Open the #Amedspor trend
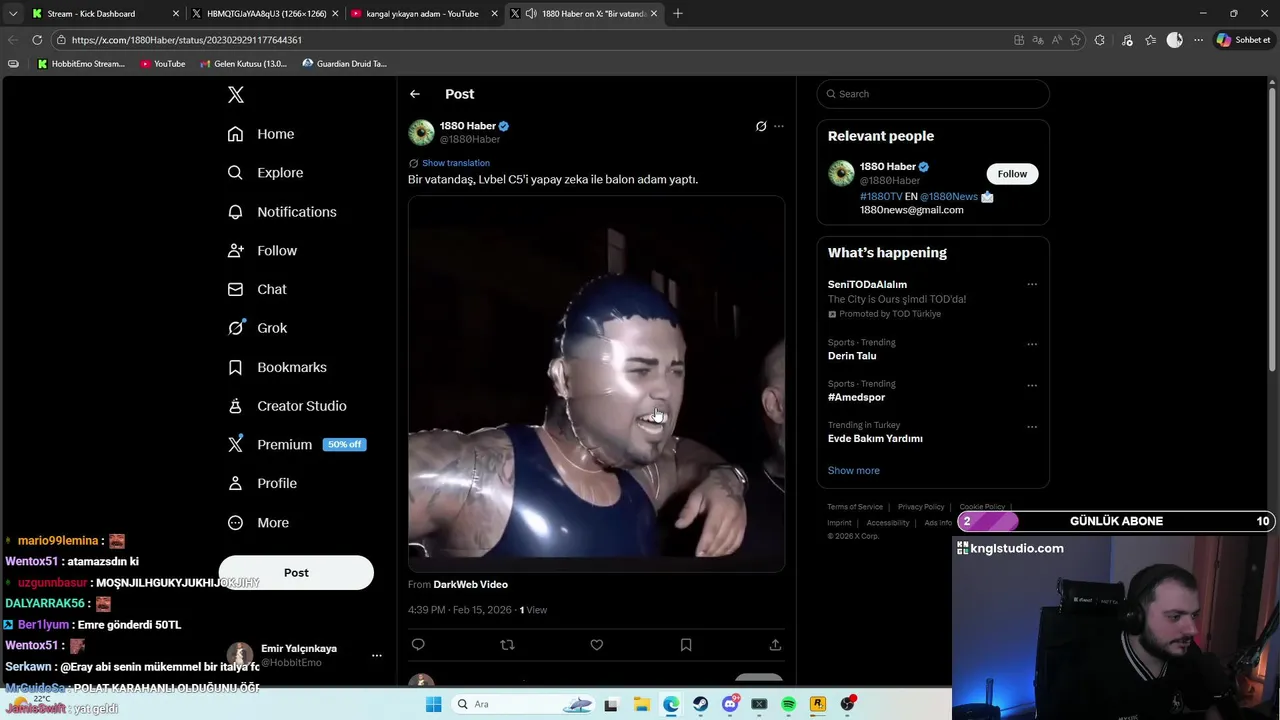The height and width of the screenshot is (720, 1280). 856,397
